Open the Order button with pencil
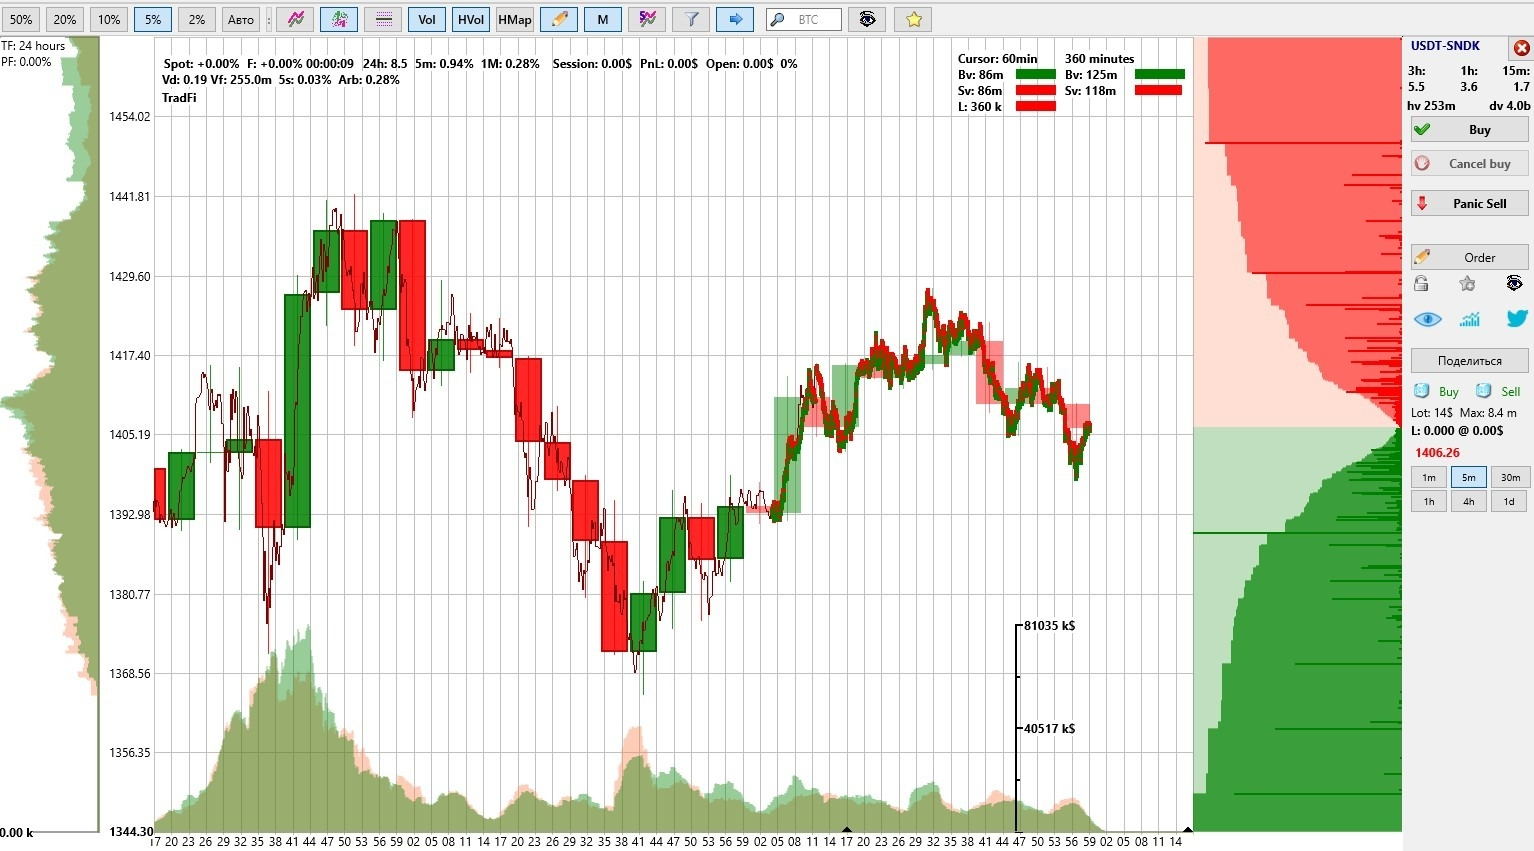The image size is (1534, 851). tap(1469, 257)
